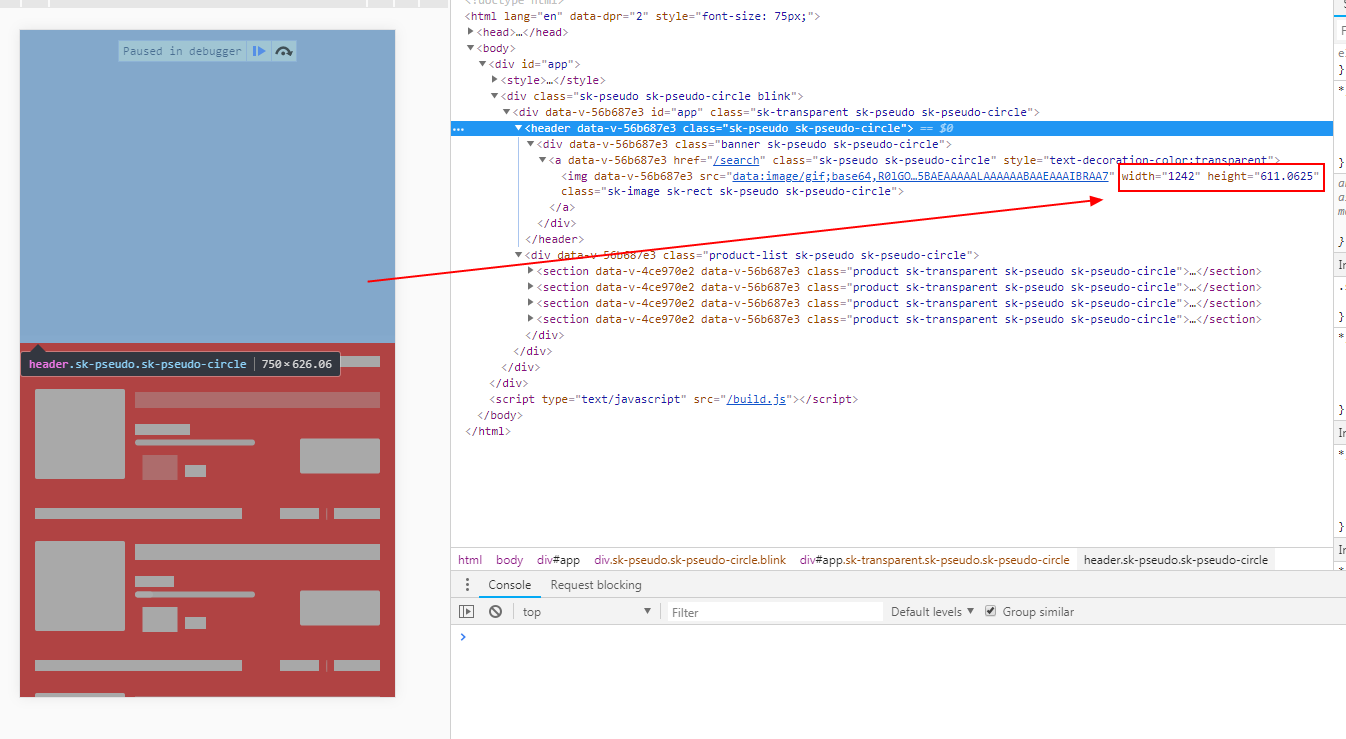Step over next function call icon
The height and width of the screenshot is (739, 1346).
pos(284,51)
